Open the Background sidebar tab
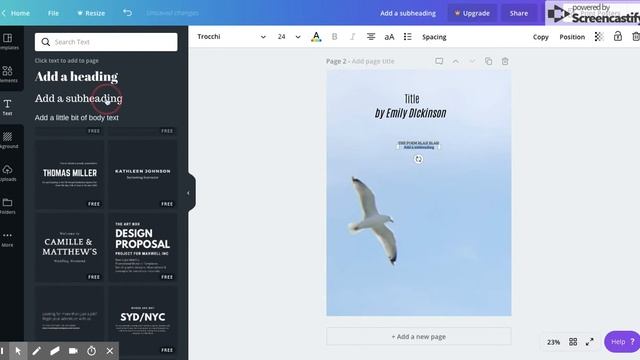The height and width of the screenshot is (360, 640). [8, 140]
